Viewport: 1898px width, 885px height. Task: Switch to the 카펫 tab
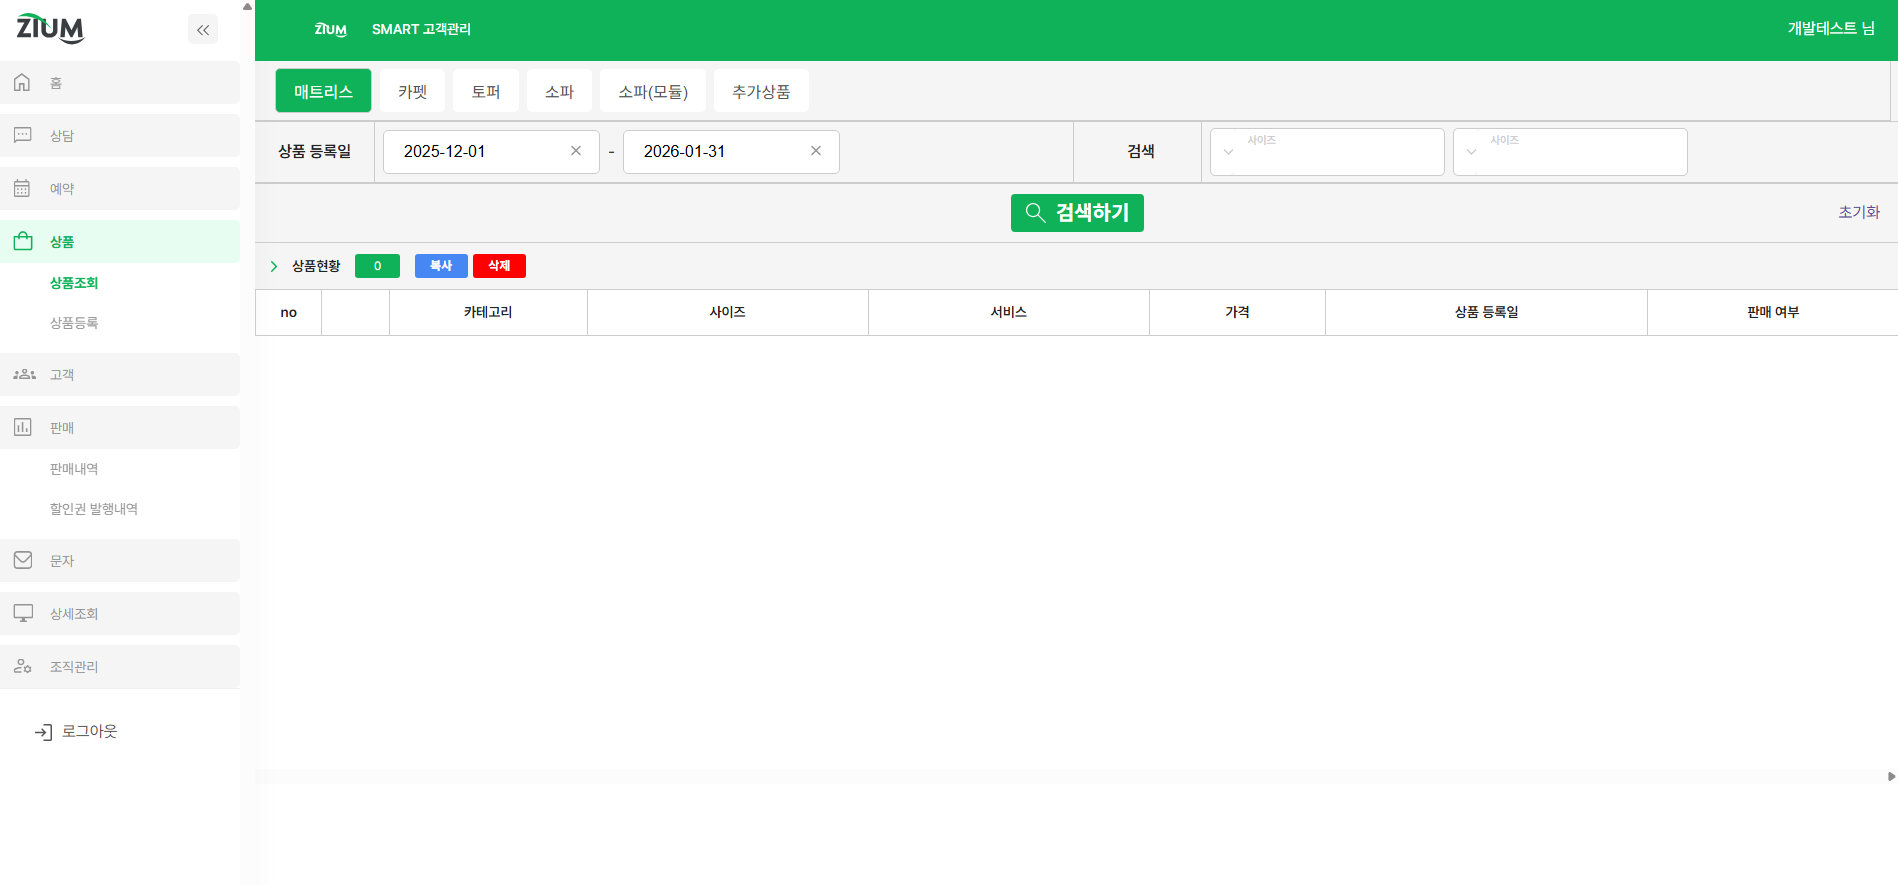click(x=412, y=91)
